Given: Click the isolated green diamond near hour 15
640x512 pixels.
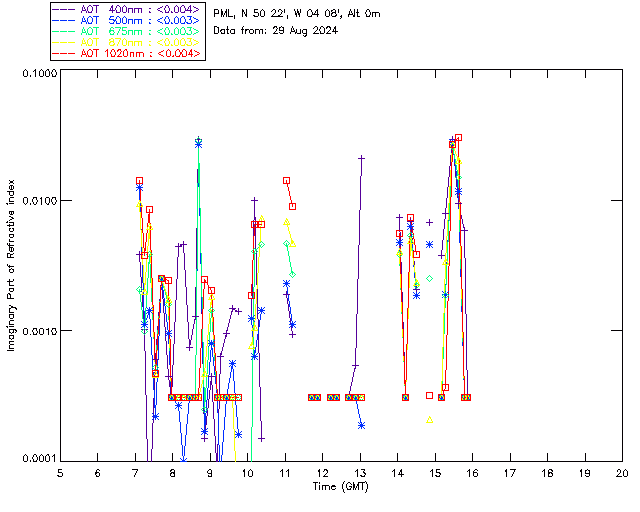Looking at the screenshot, I should pos(429,278).
